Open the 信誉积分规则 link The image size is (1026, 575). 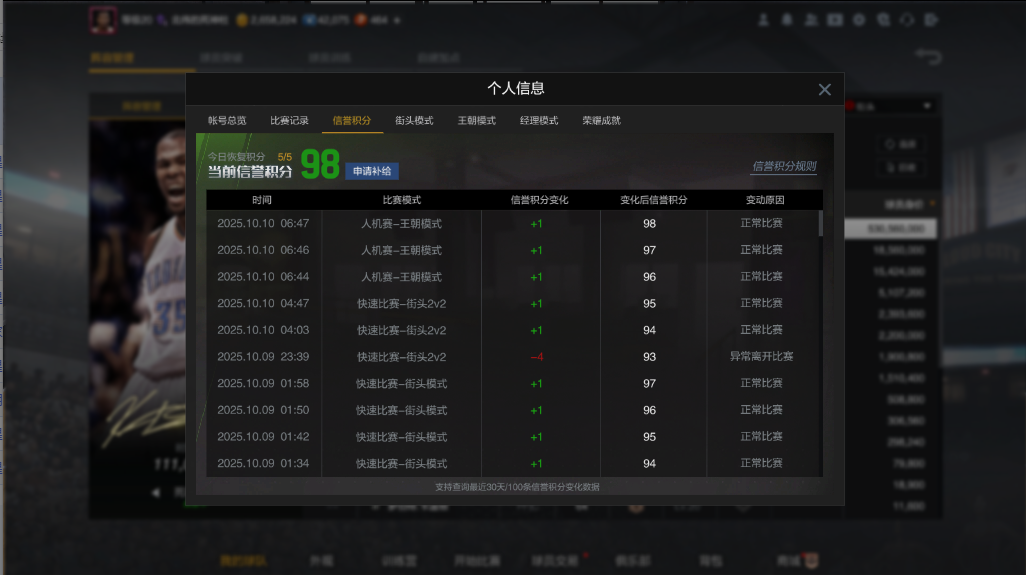[x=784, y=167]
